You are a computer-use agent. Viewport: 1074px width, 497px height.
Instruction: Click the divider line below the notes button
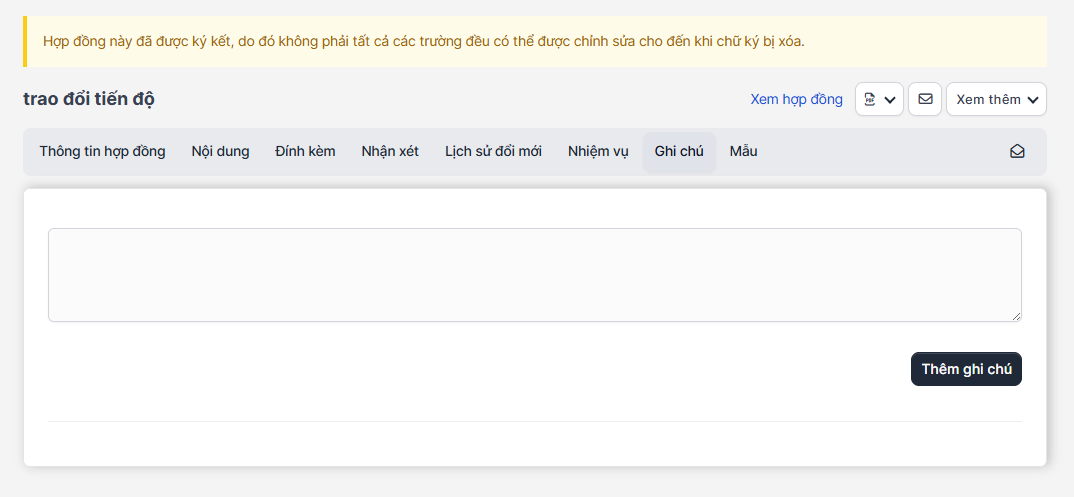[534, 421]
